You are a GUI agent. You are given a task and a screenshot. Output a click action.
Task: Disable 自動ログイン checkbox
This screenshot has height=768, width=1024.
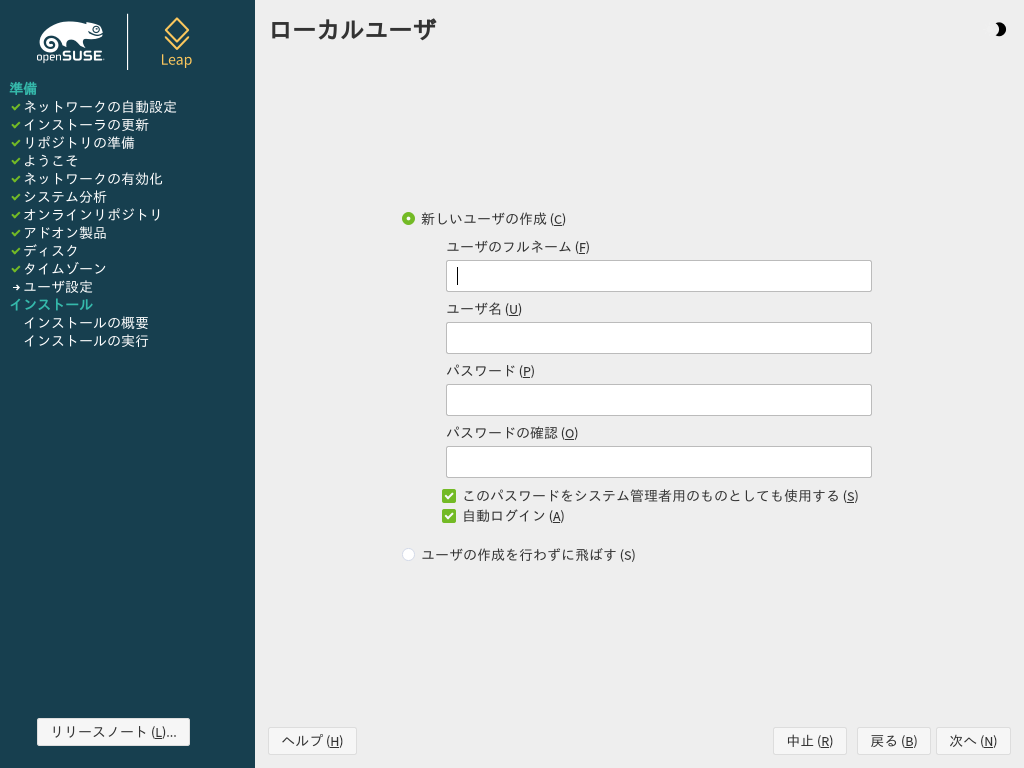point(449,516)
